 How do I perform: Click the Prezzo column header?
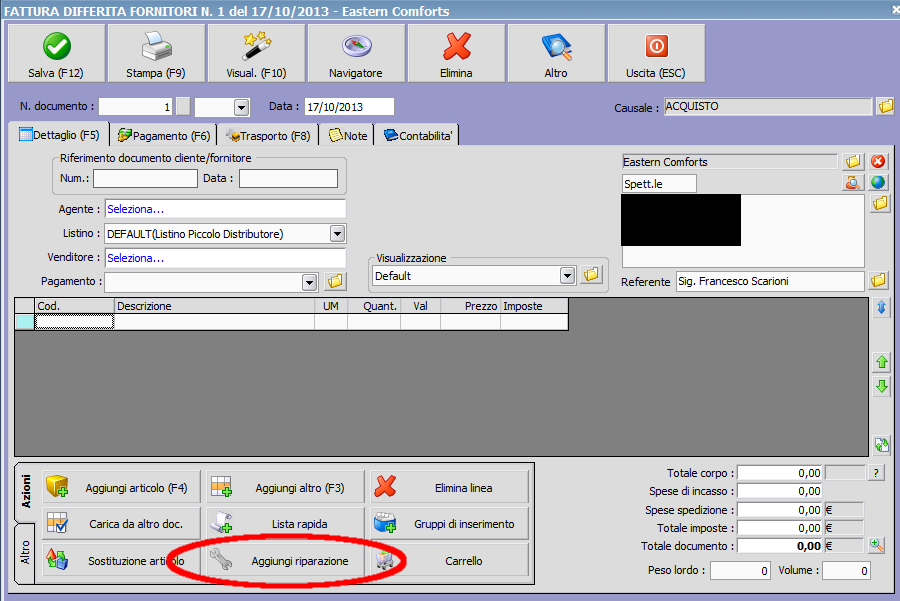click(x=471, y=306)
